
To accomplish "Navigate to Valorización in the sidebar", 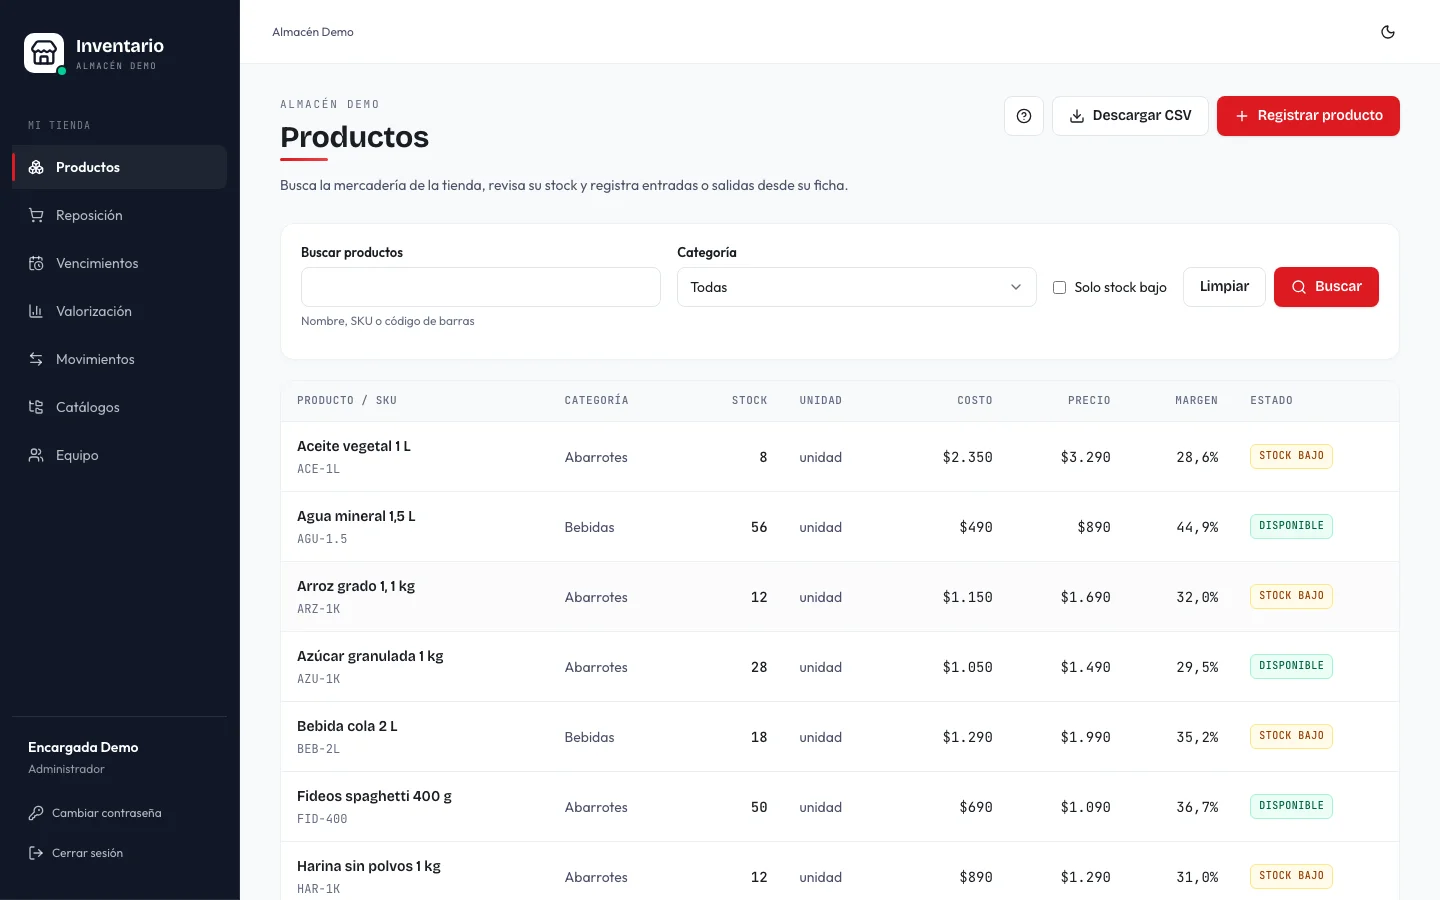I will (x=119, y=311).
